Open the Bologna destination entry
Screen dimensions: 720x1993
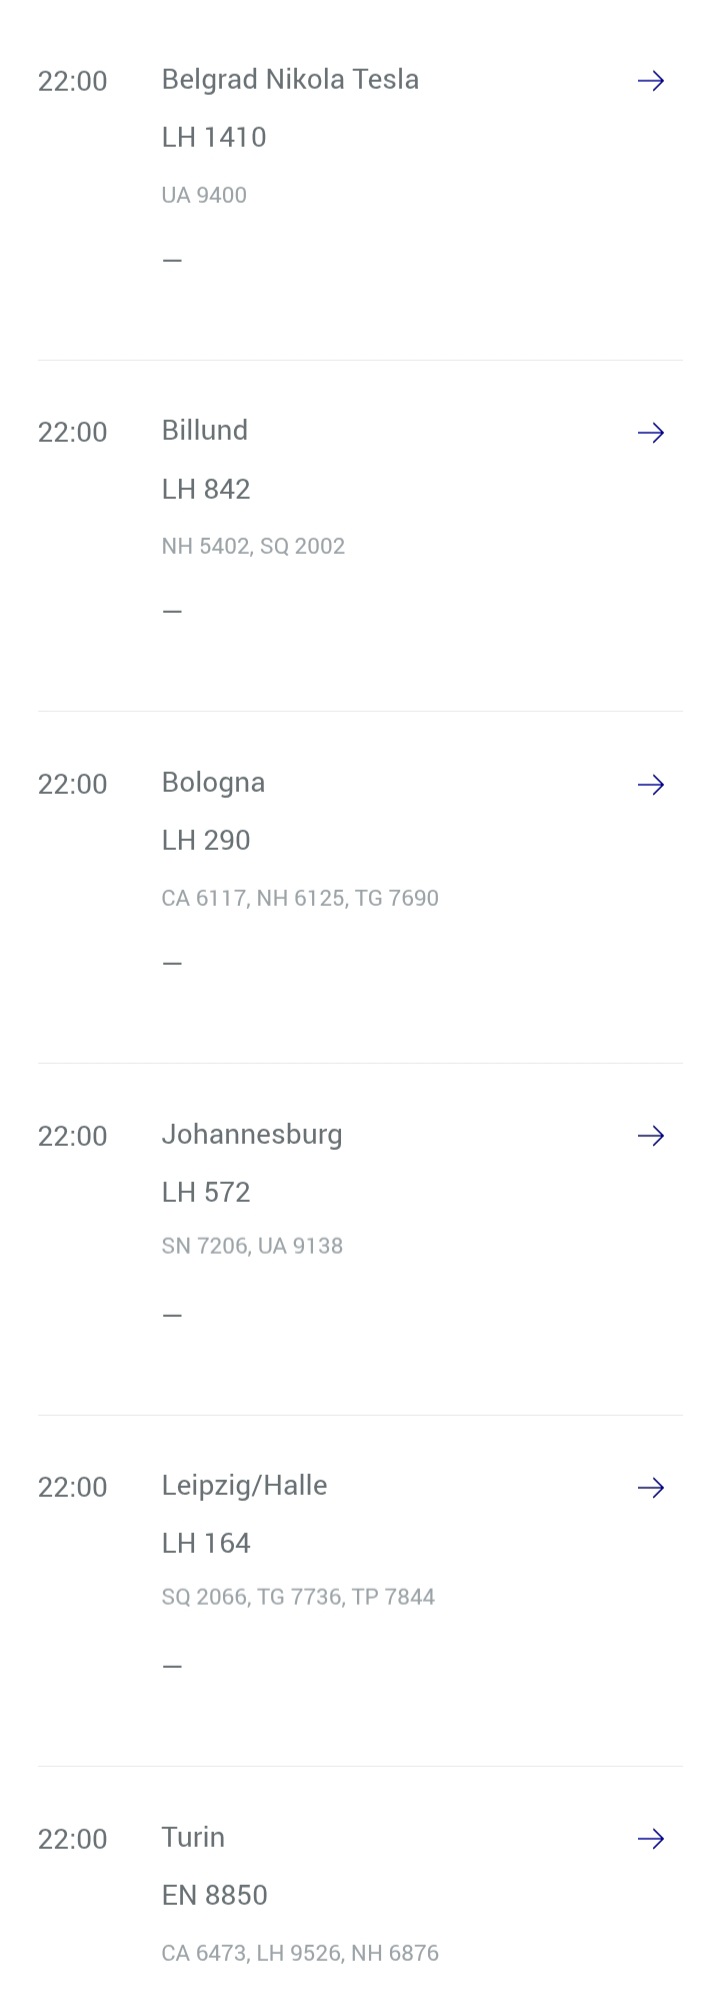click(x=213, y=782)
